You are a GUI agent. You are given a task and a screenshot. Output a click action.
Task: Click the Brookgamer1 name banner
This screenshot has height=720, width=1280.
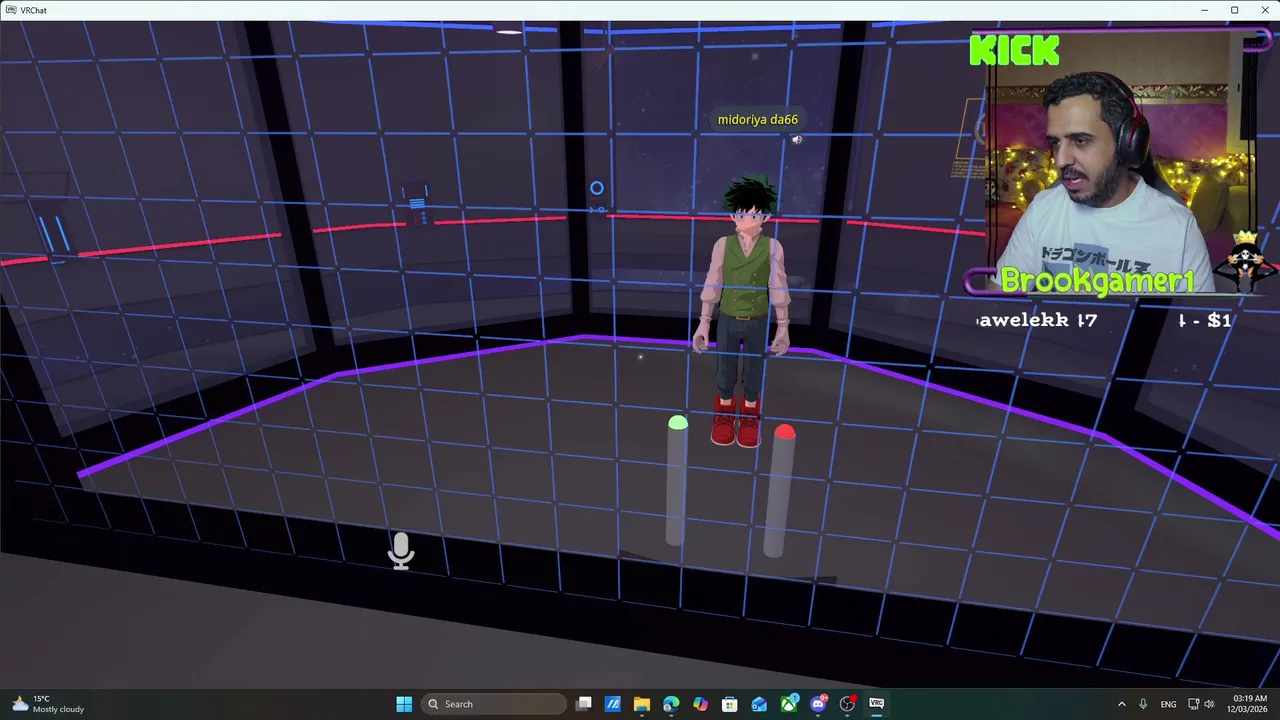click(1097, 282)
